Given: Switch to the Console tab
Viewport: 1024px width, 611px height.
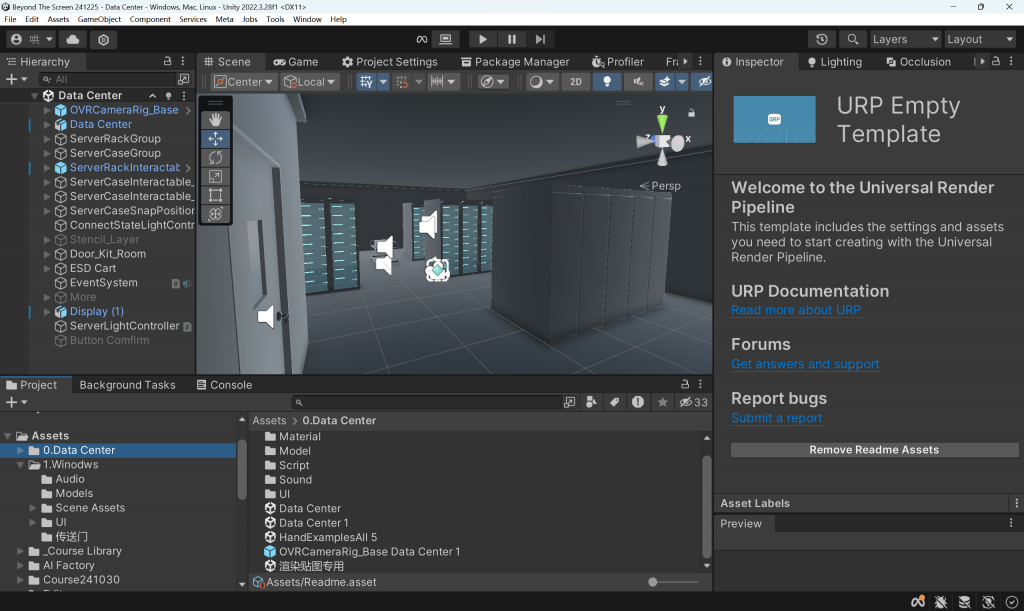Looking at the screenshot, I should pos(224,384).
